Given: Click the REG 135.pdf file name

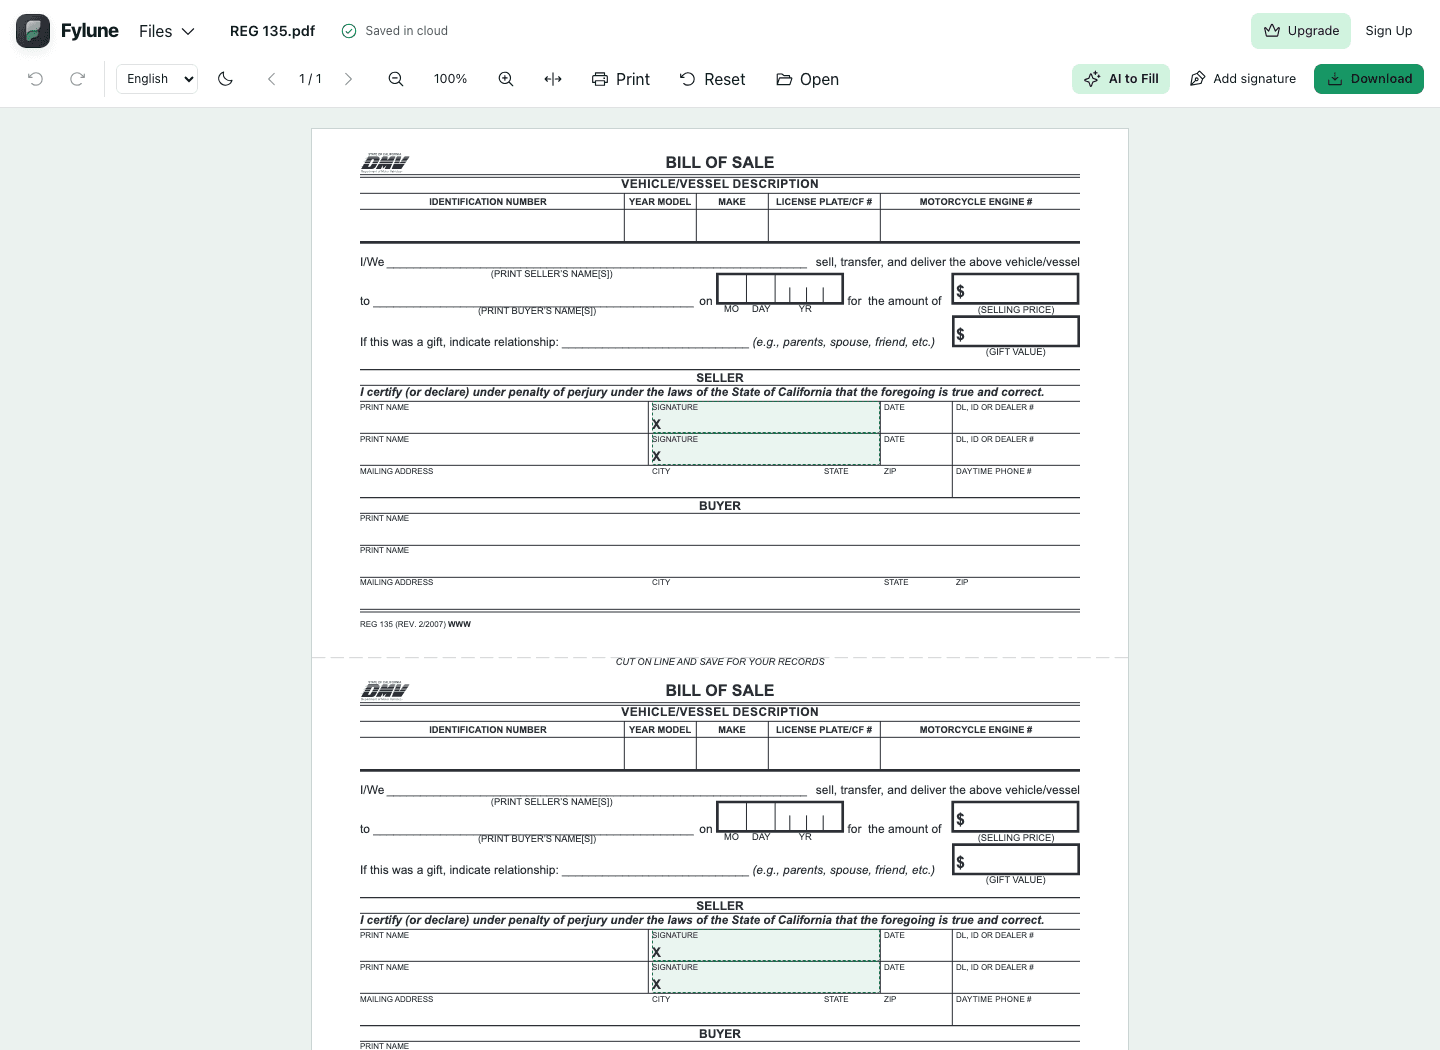Looking at the screenshot, I should point(272,31).
